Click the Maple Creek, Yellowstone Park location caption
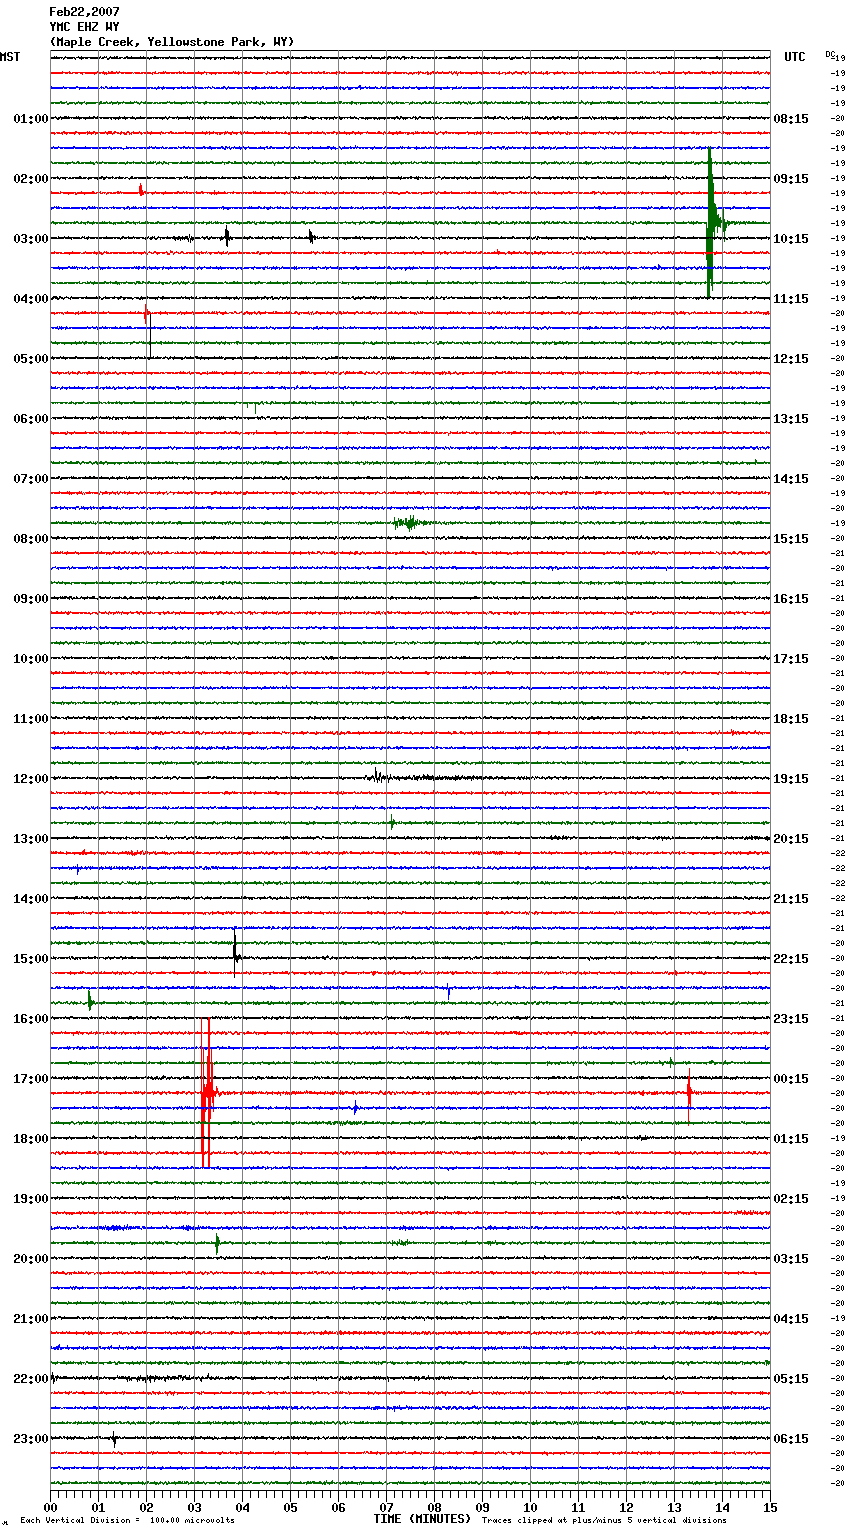 point(171,42)
